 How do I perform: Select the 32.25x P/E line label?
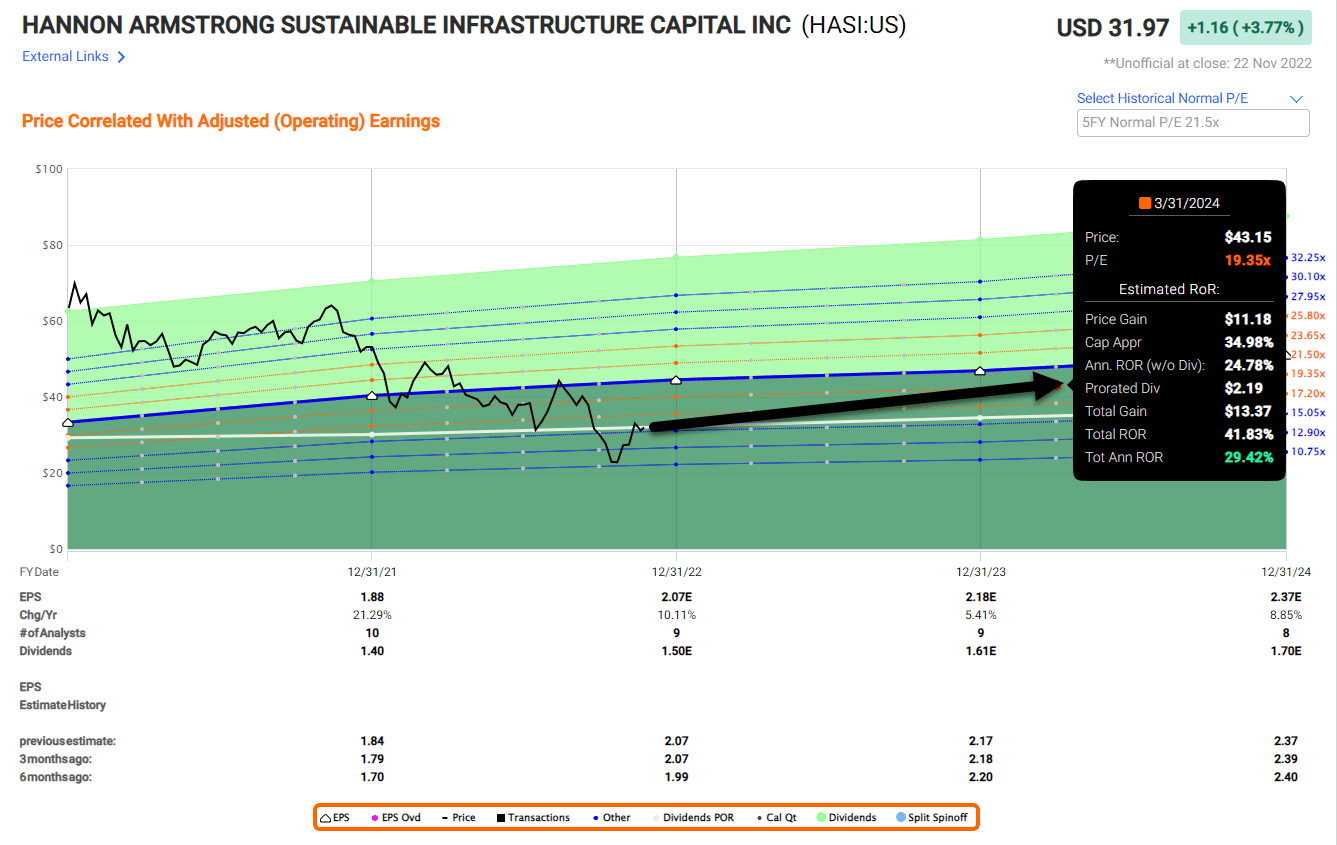pyautogui.click(x=1308, y=258)
